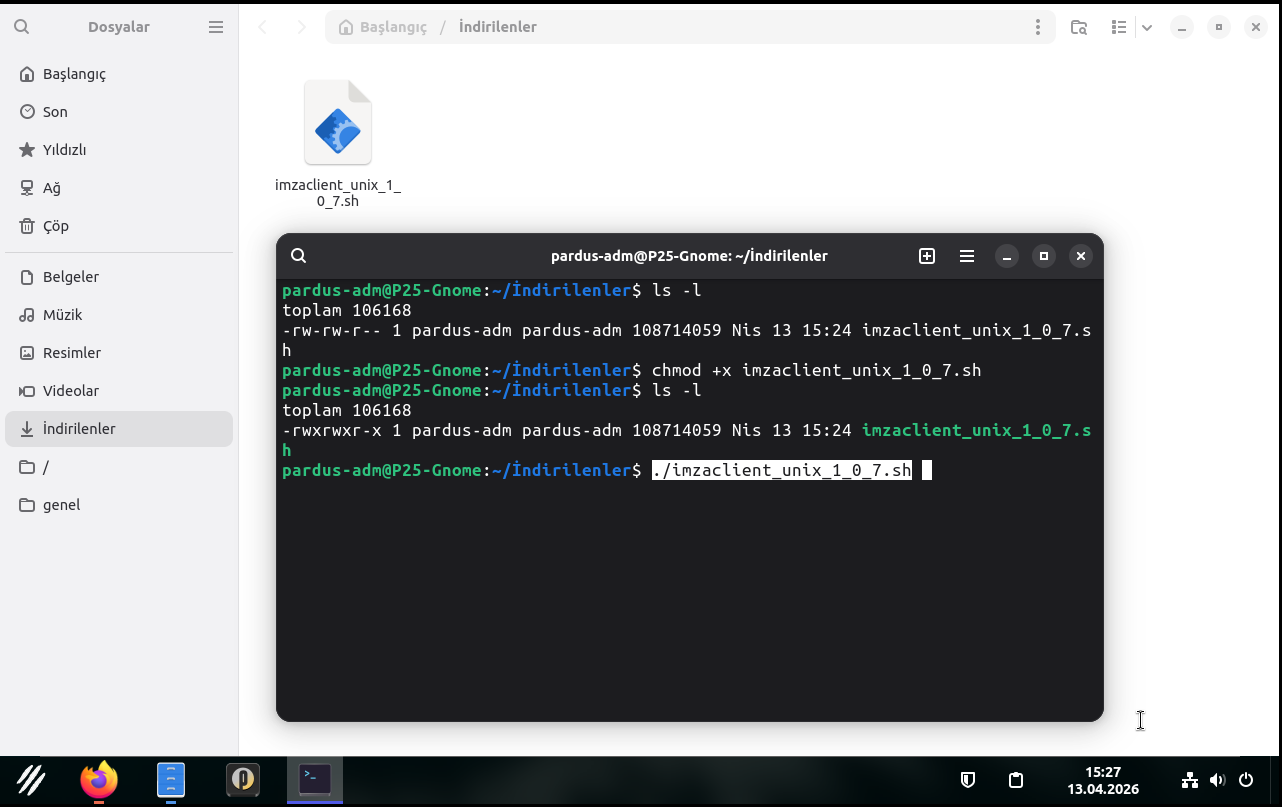Close the Files window
1282x807 pixels.
1256,27
